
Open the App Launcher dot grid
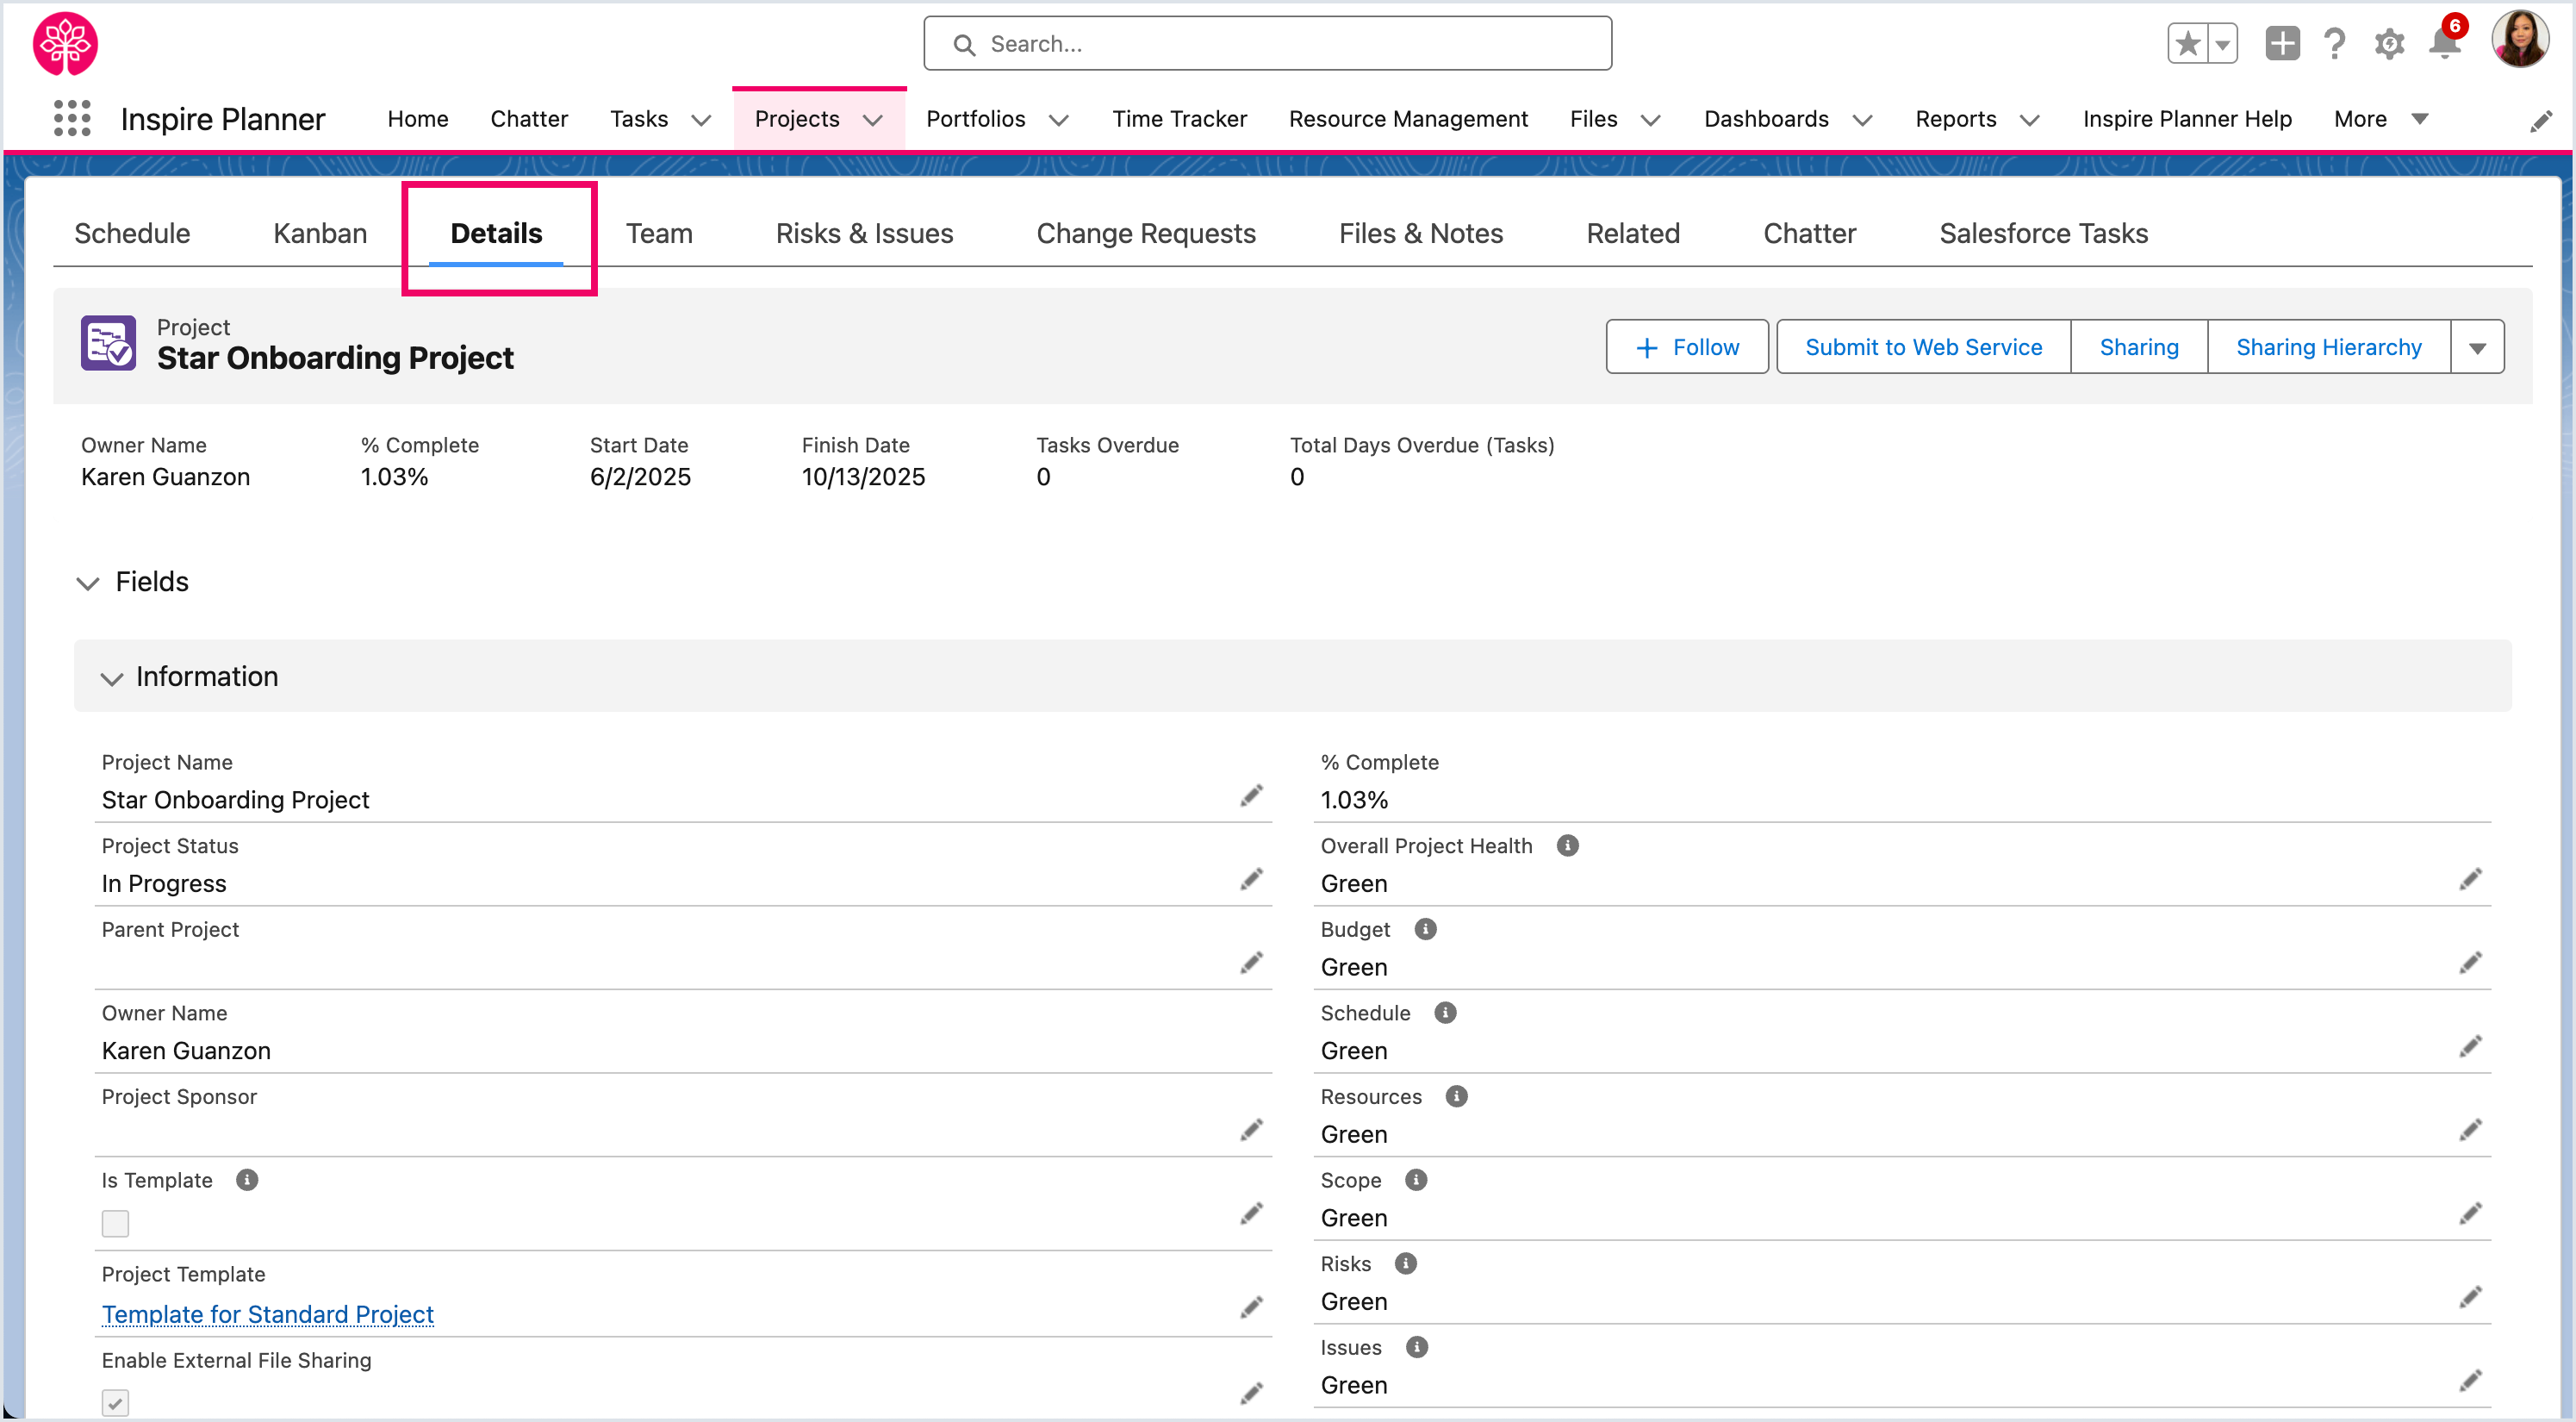click(72, 119)
